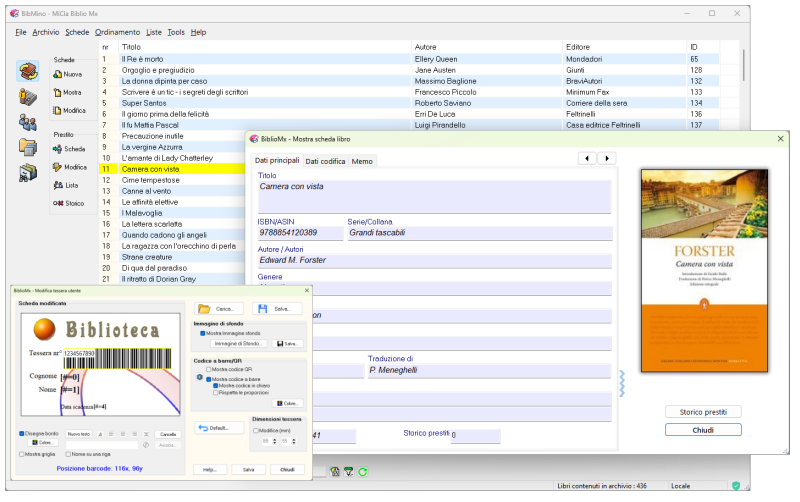Click Nuovo testo button
The height and width of the screenshot is (502, 800).
click(79, 434)
